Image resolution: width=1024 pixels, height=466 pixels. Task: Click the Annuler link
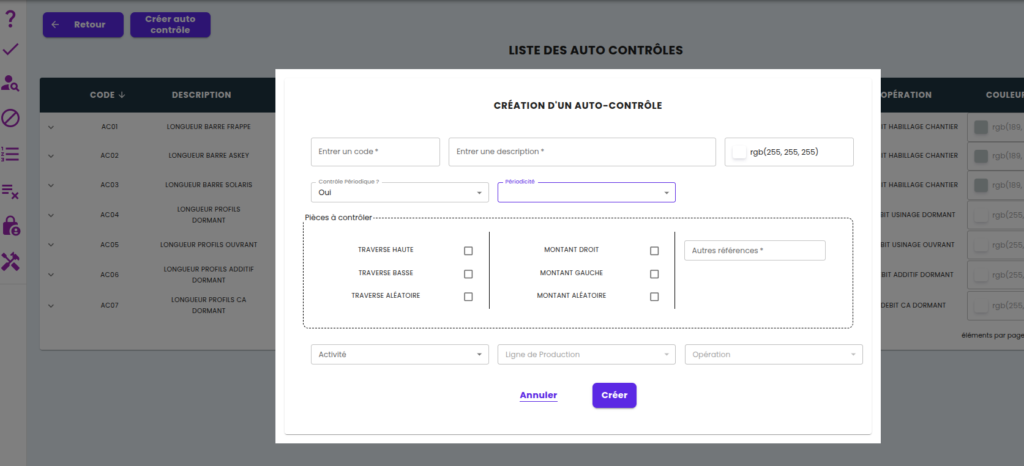pos(538,396)
